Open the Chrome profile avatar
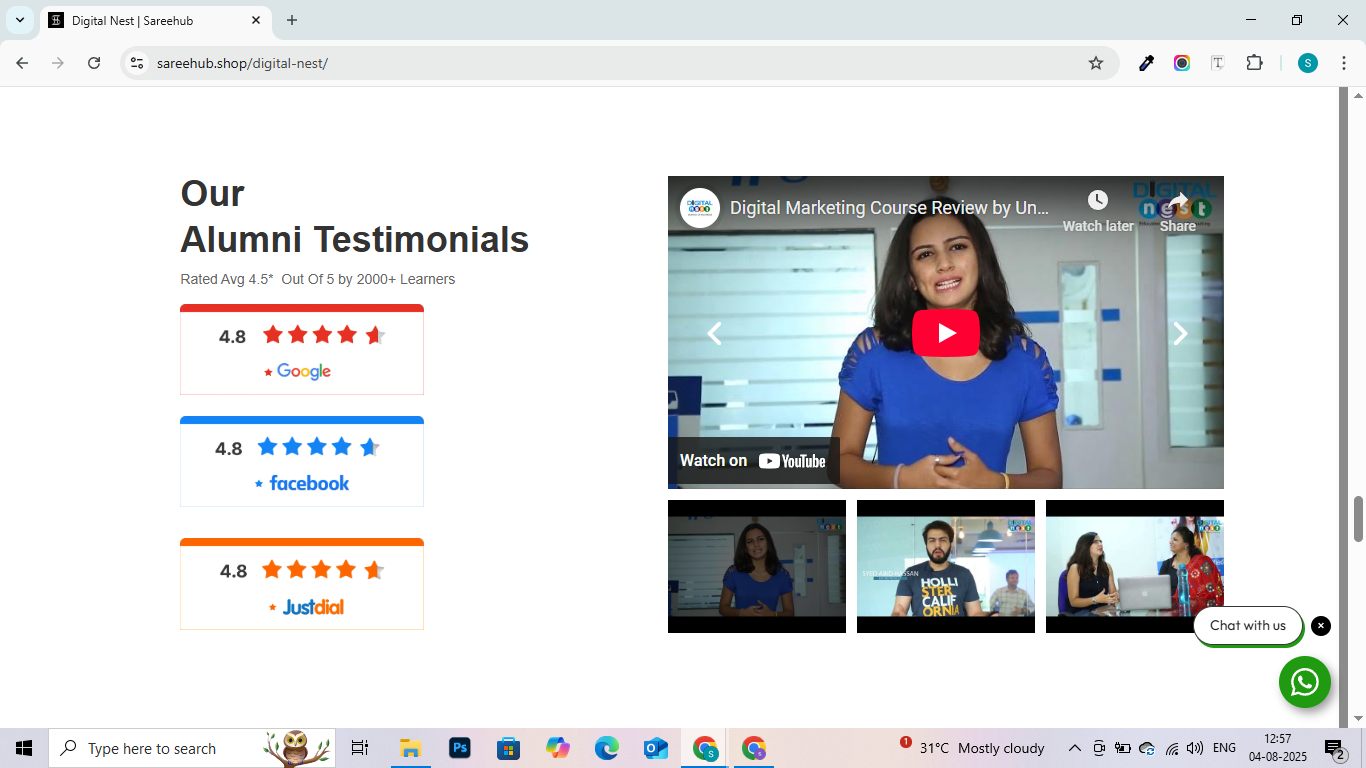 point(1308,63)
